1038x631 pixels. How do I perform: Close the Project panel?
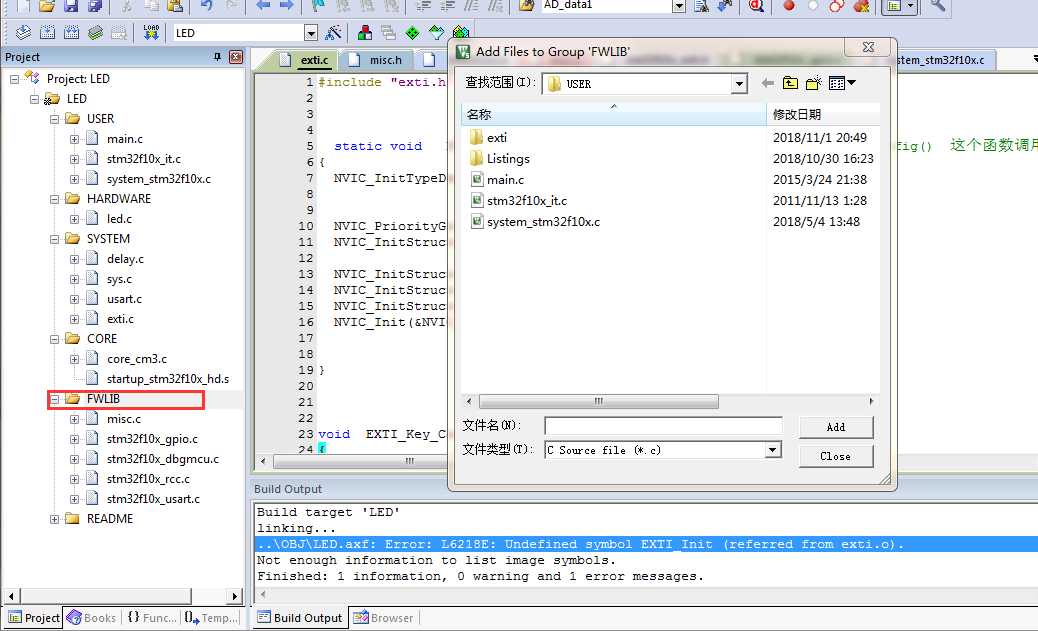pos(236,57)
